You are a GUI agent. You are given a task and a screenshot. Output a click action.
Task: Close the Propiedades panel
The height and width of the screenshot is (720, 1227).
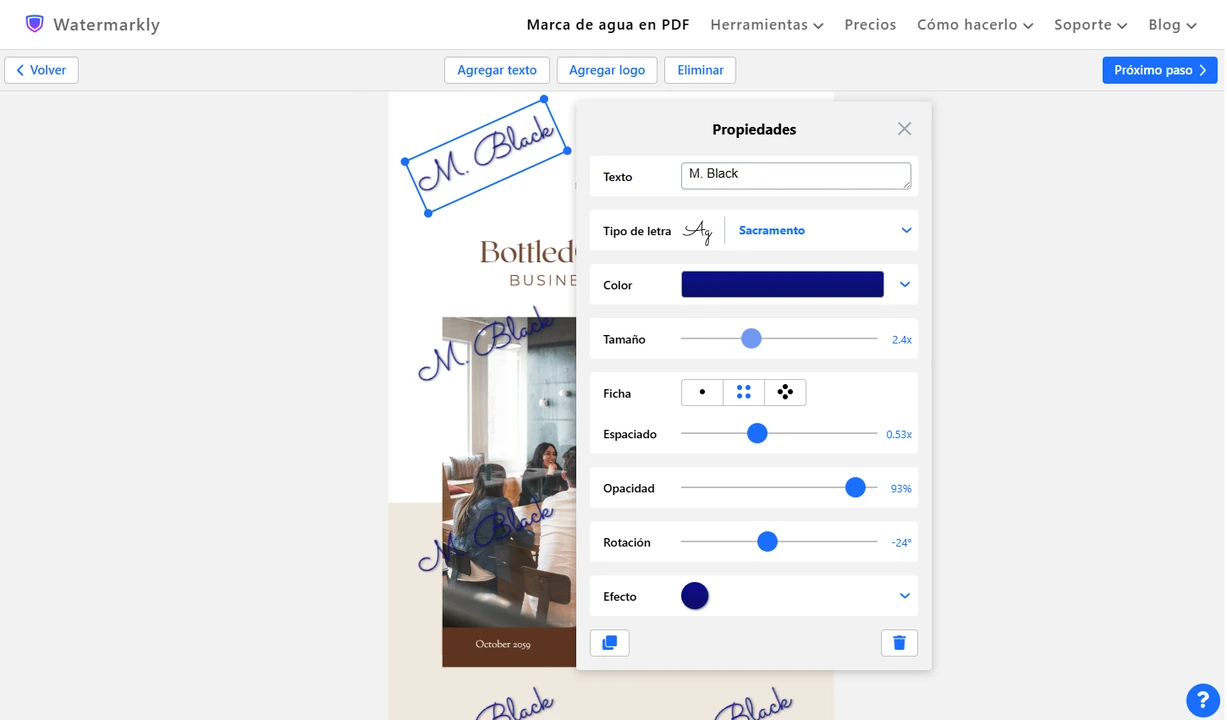coord(904,129)
